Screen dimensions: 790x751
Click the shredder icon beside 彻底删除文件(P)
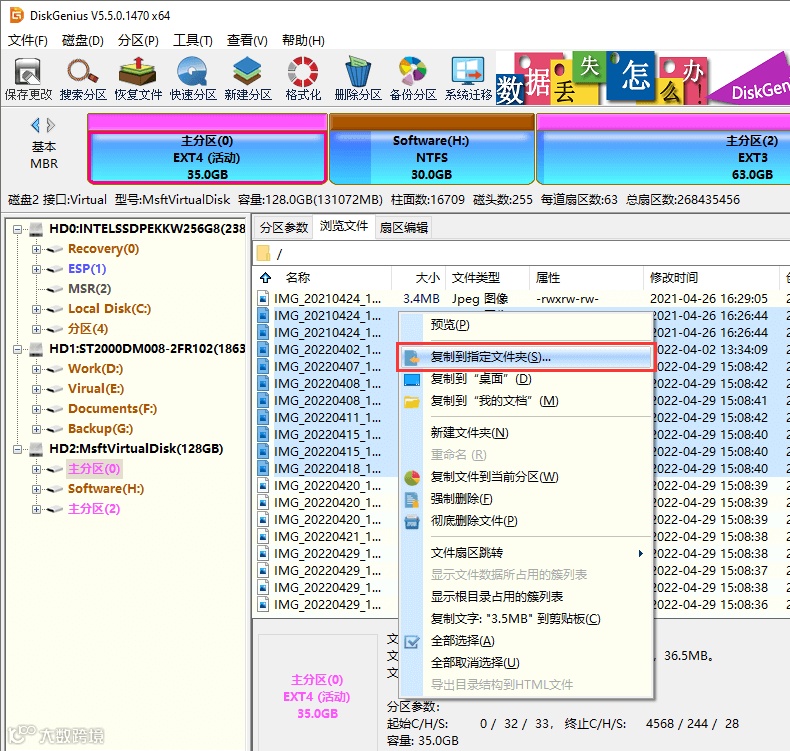[412, 521]
